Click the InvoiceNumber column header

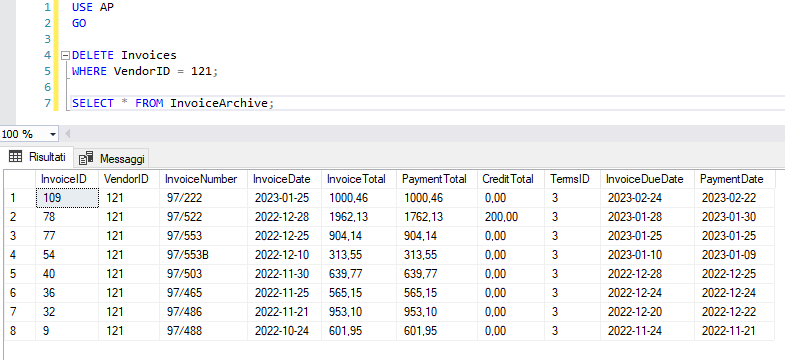(203, 179)
